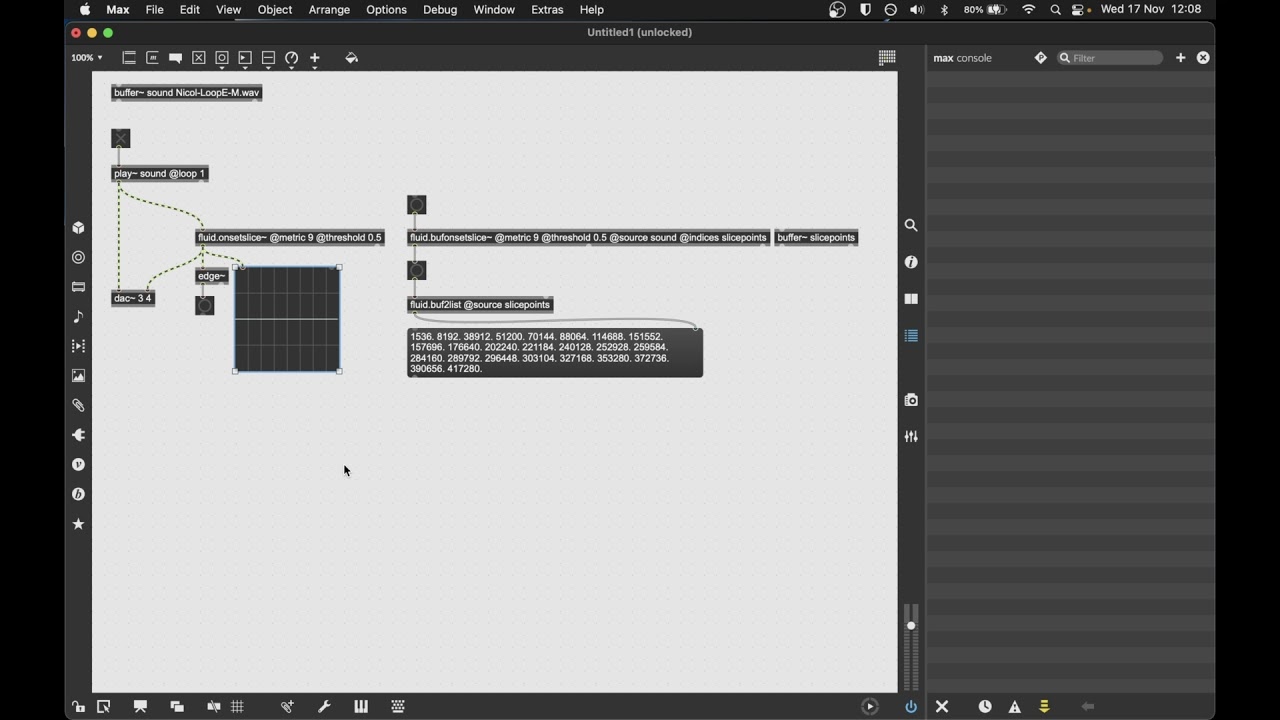This screenshot has height=720, width=1280.
Task: Open the Objects browser in left sidebar
Action: coord(79,228)
